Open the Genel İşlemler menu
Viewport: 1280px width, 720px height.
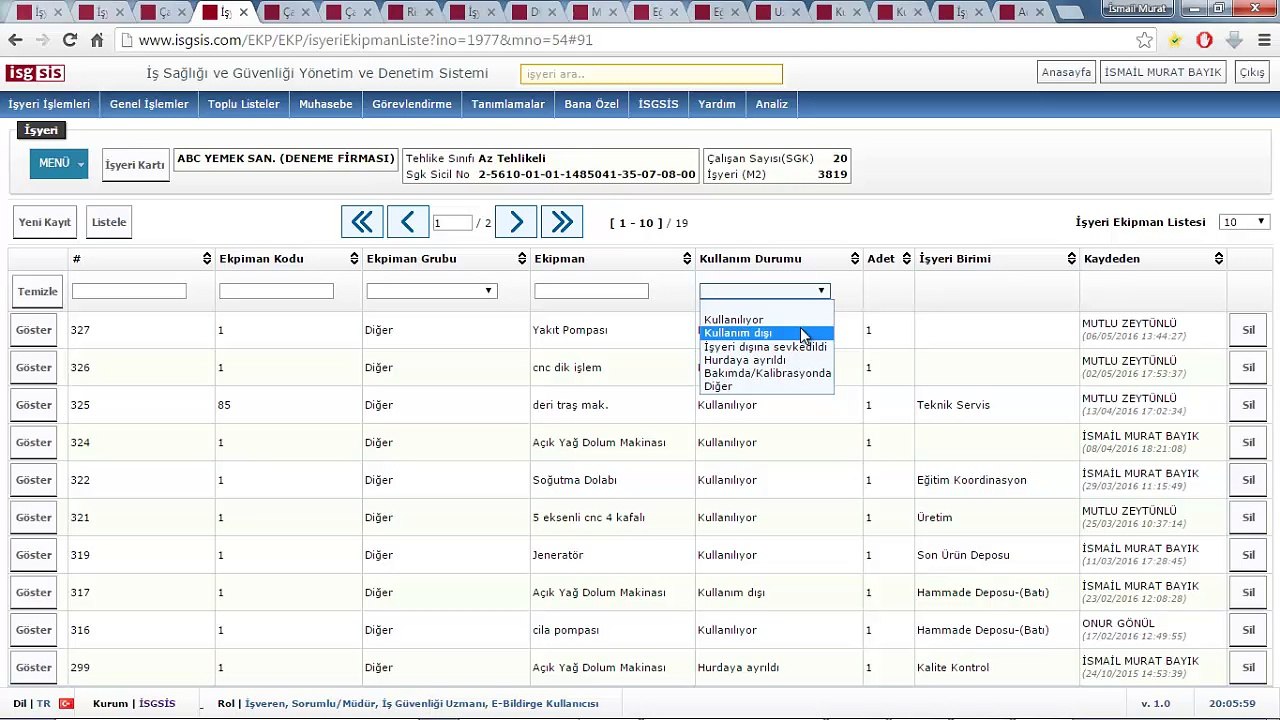(x=149, y=104)
